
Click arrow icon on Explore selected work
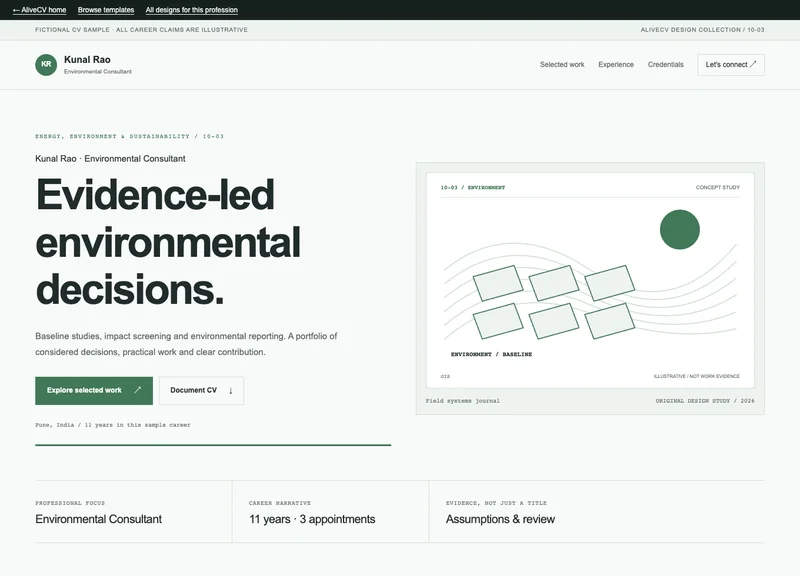point(137,390)
